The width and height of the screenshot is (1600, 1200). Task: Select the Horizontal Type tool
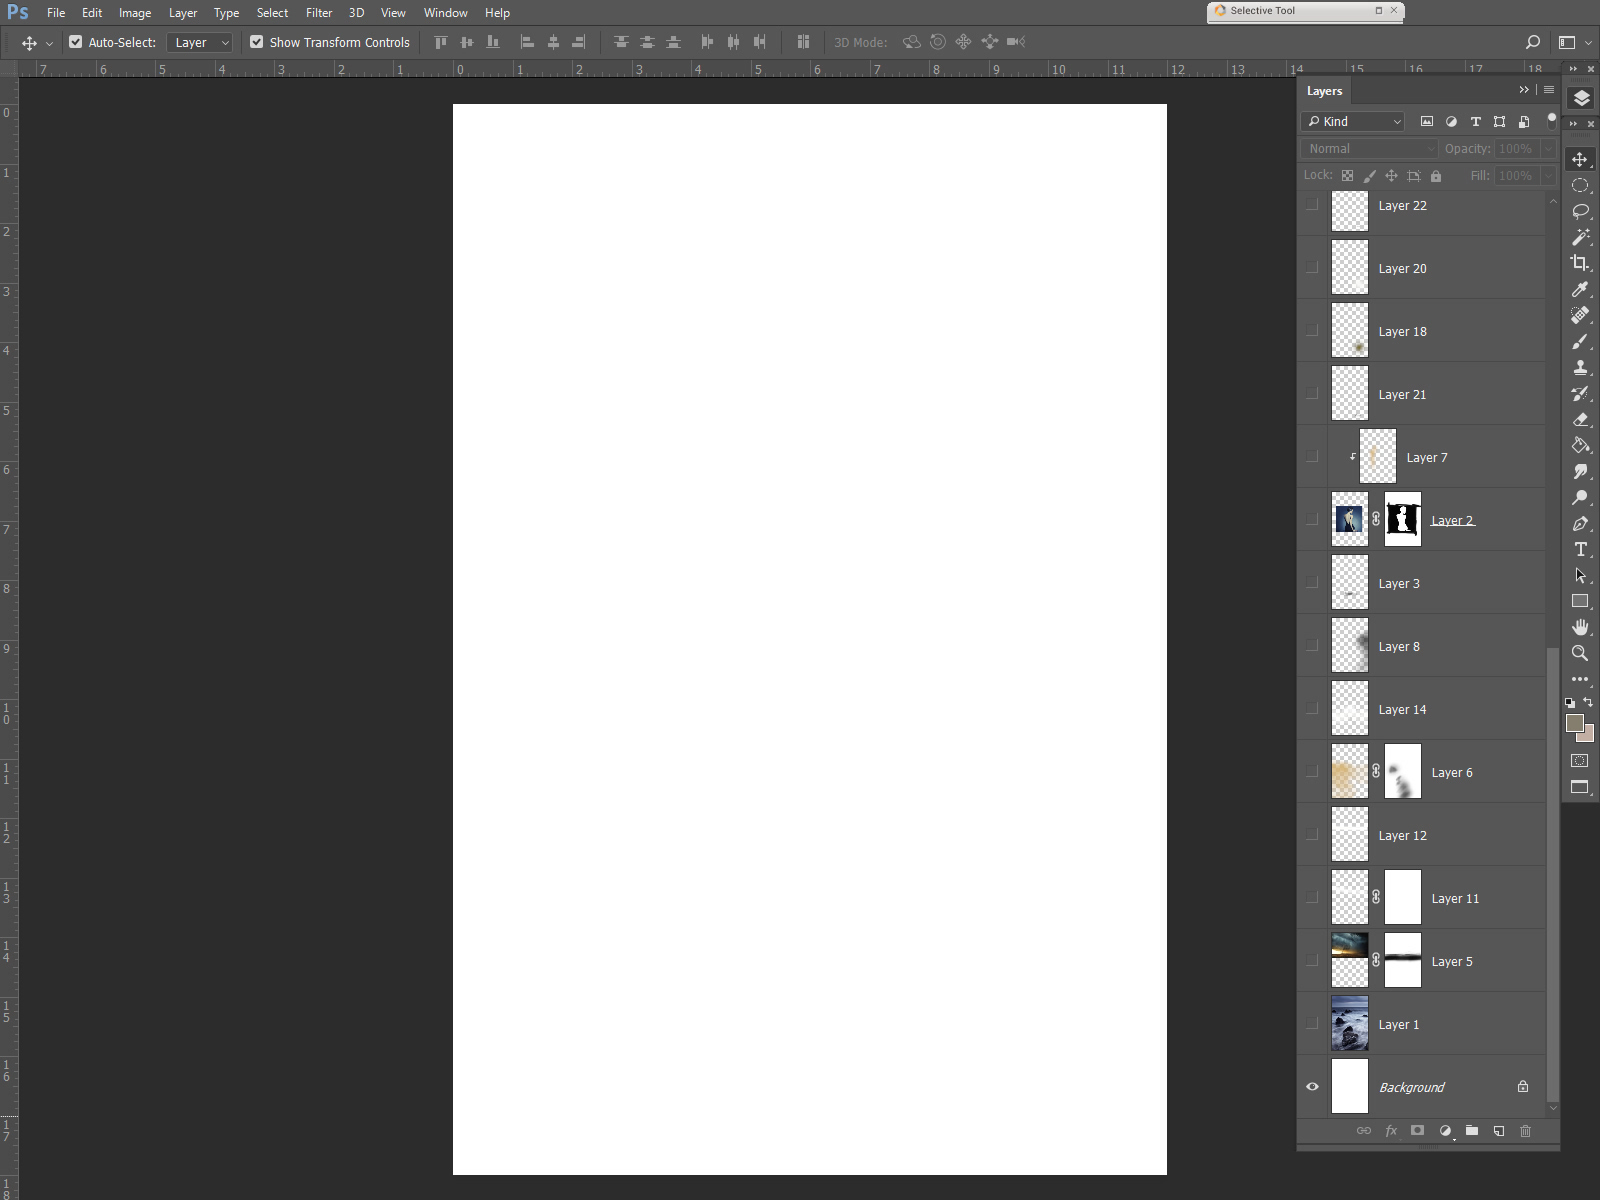click(x=1580, y=549)
